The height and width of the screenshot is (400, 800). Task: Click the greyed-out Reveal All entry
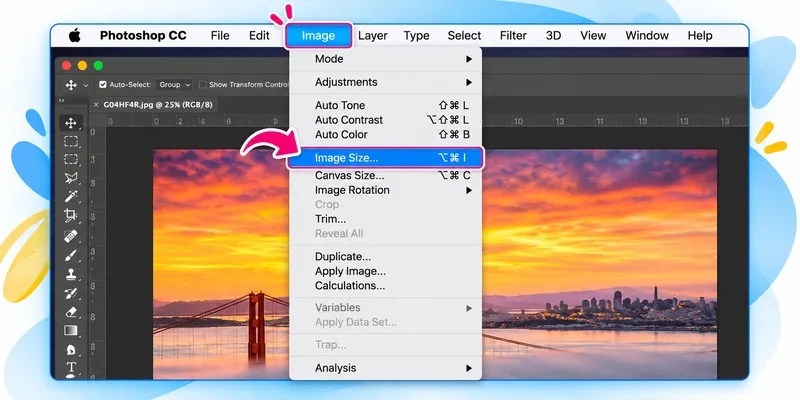pos(386,234)
